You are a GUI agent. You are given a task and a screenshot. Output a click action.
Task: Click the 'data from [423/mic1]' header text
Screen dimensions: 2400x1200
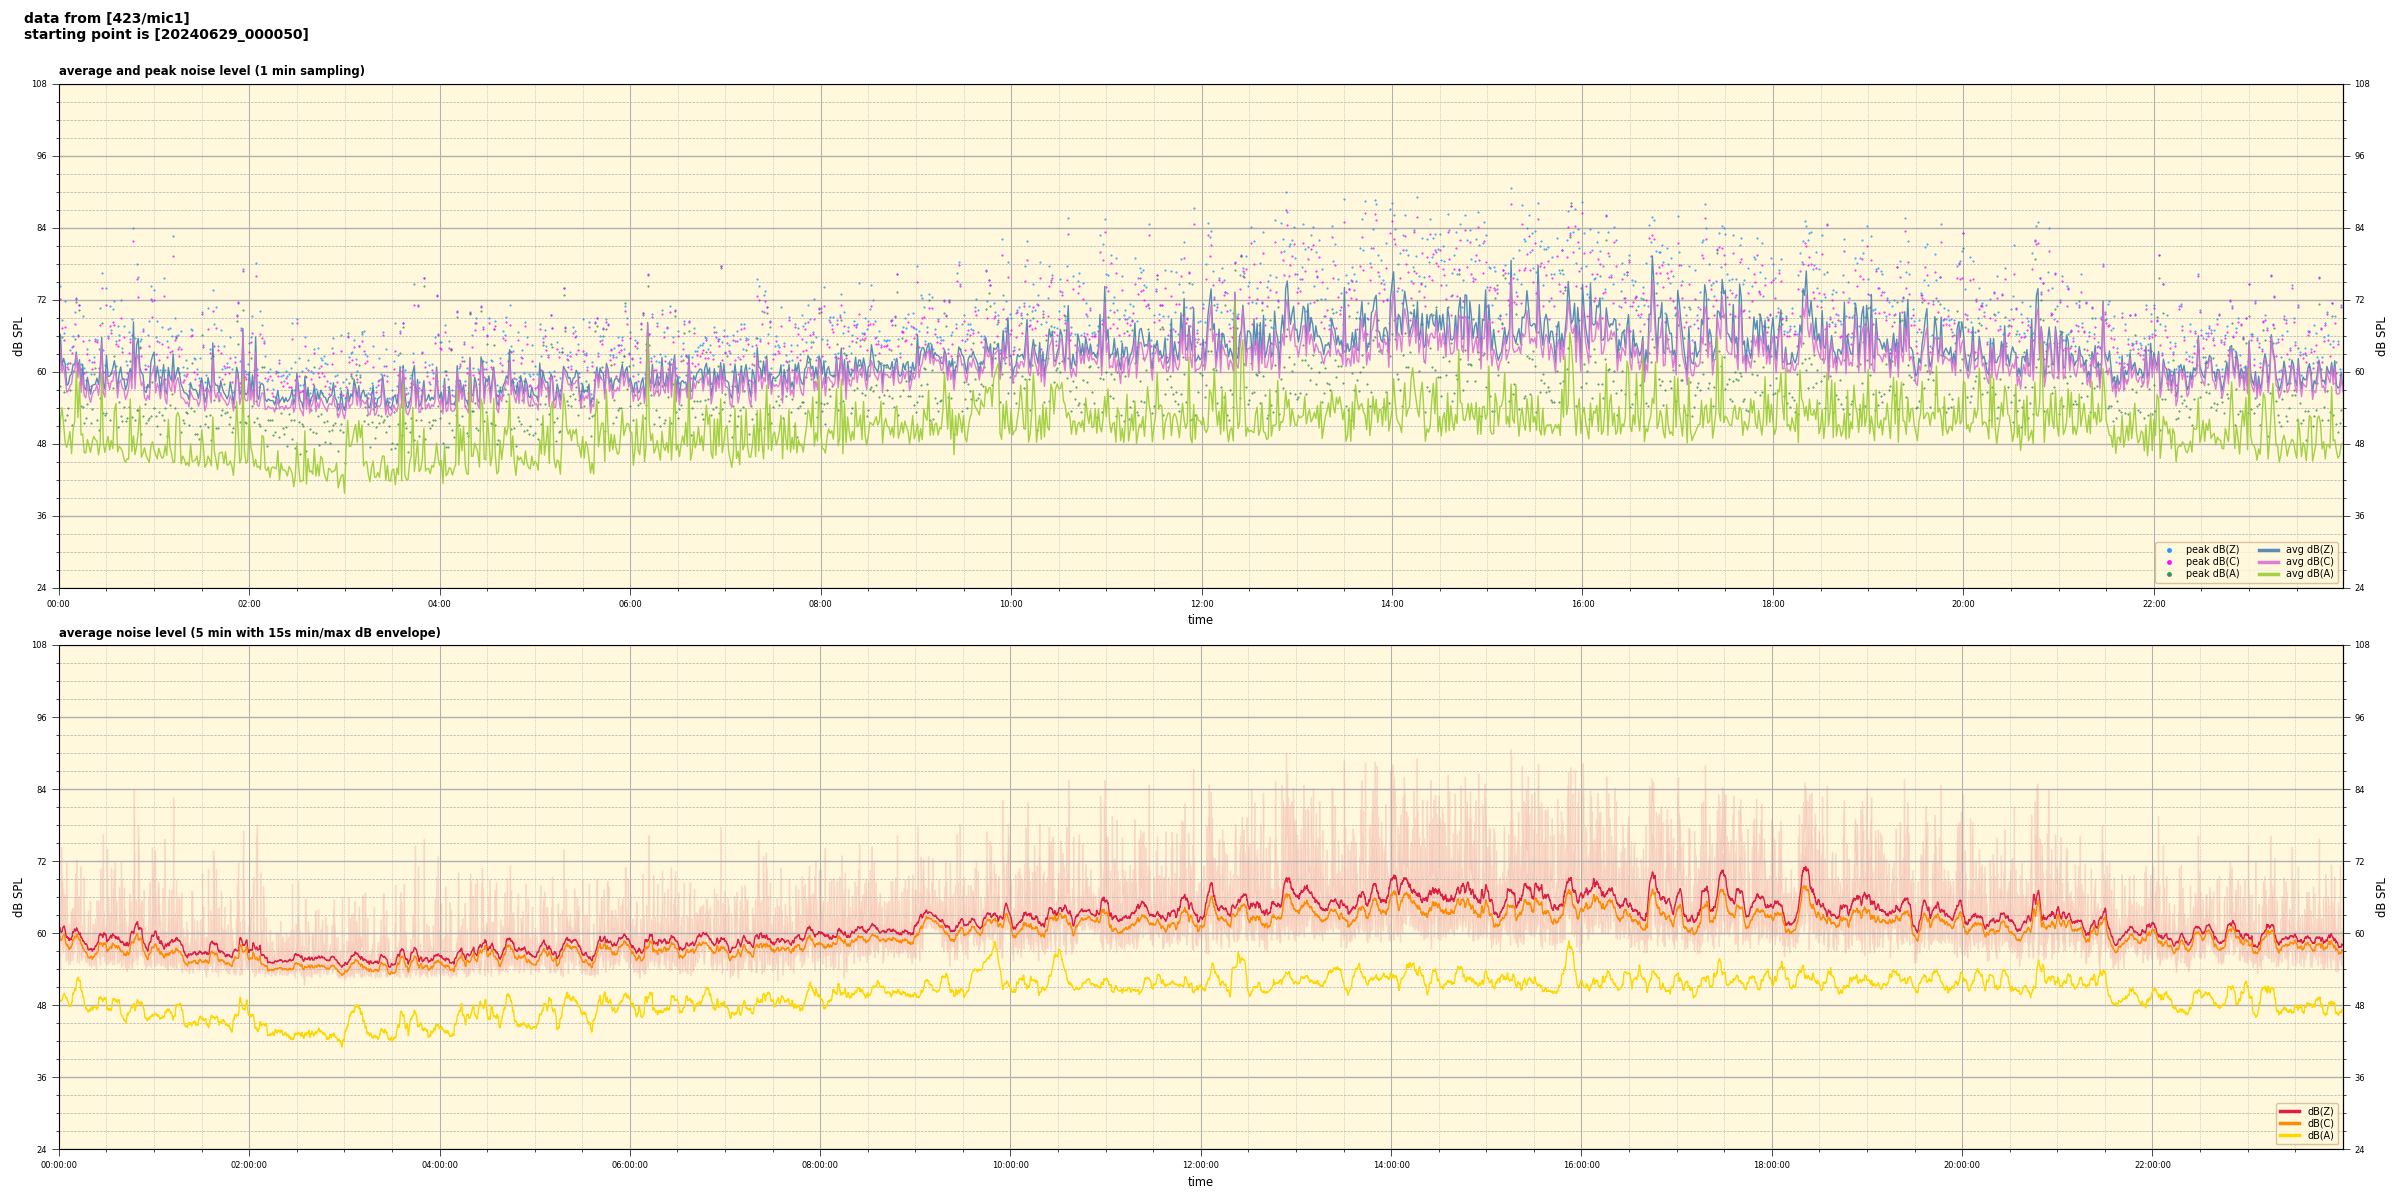click(106, 18)
